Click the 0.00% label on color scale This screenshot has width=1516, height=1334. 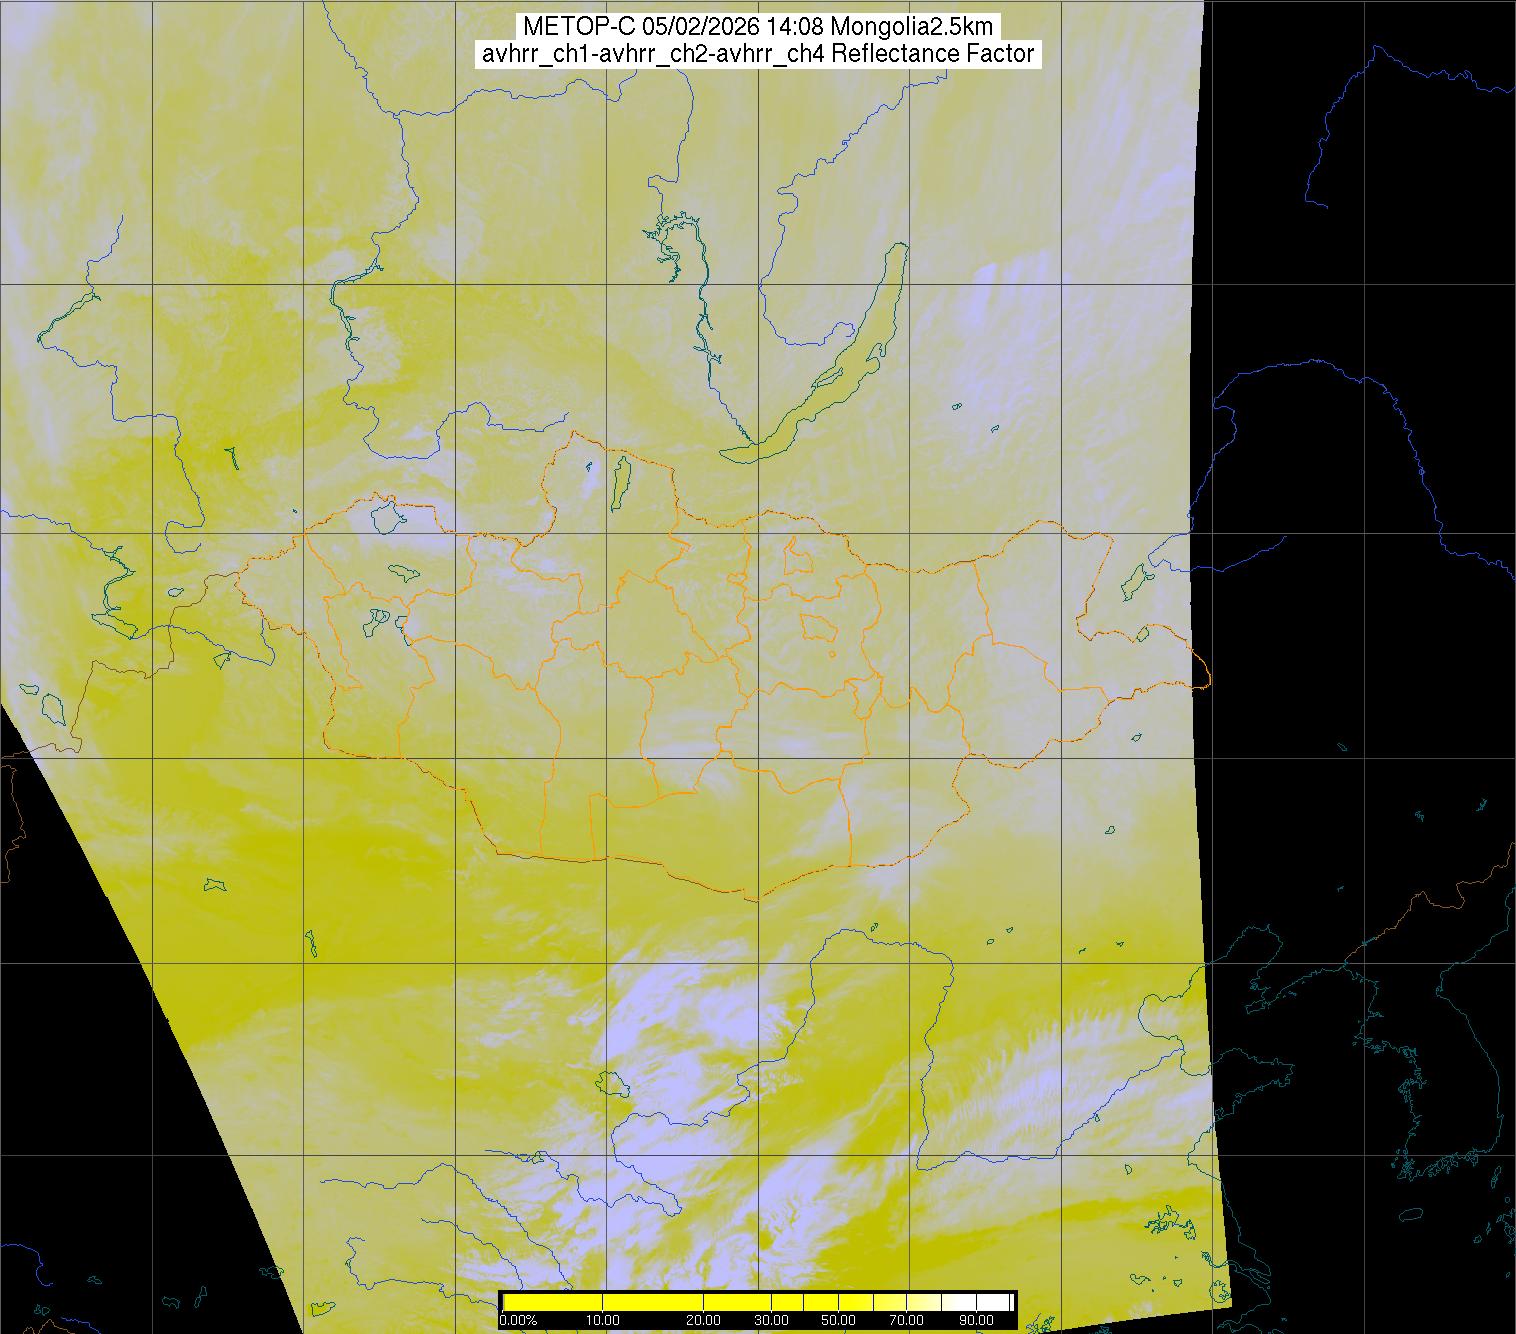tap(518, 1320)
